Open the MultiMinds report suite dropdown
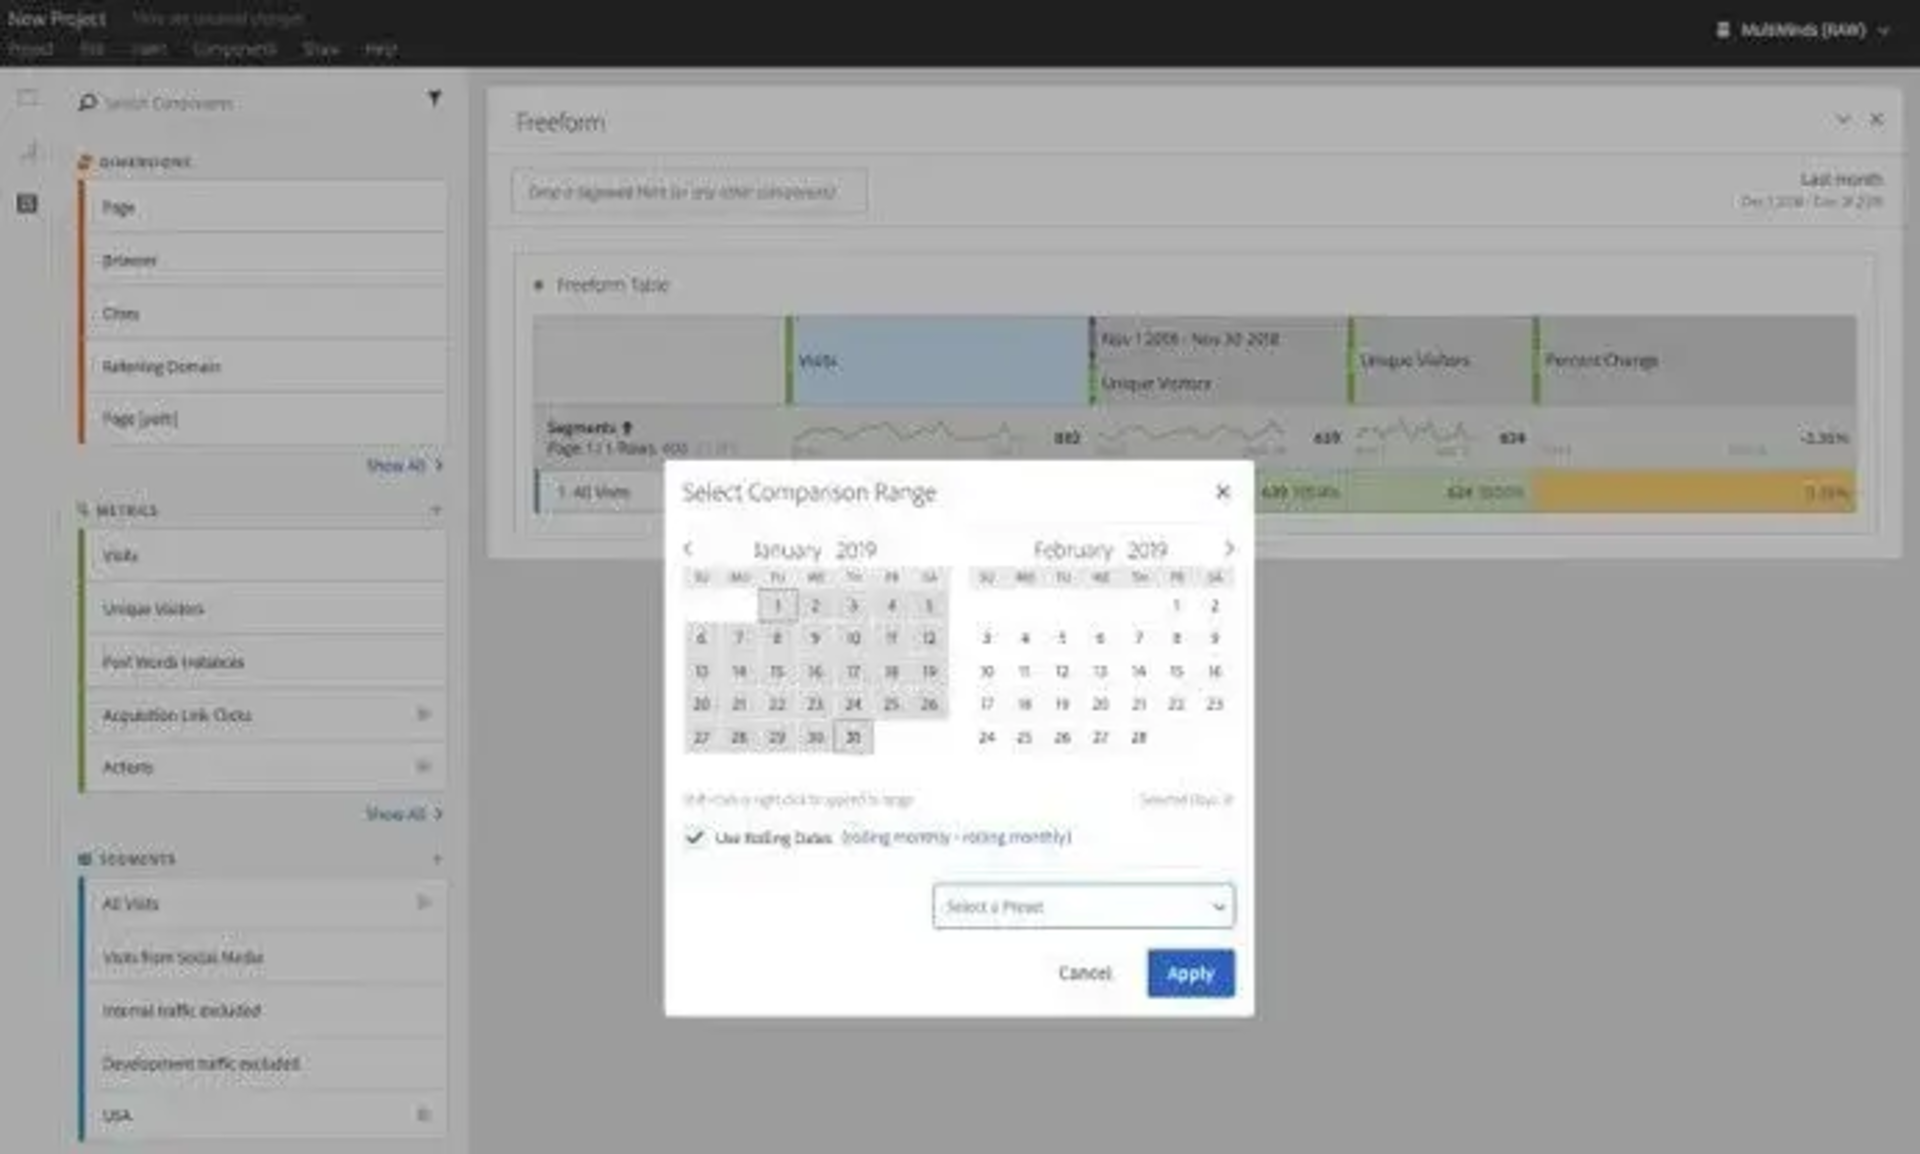 point(1803,30)
